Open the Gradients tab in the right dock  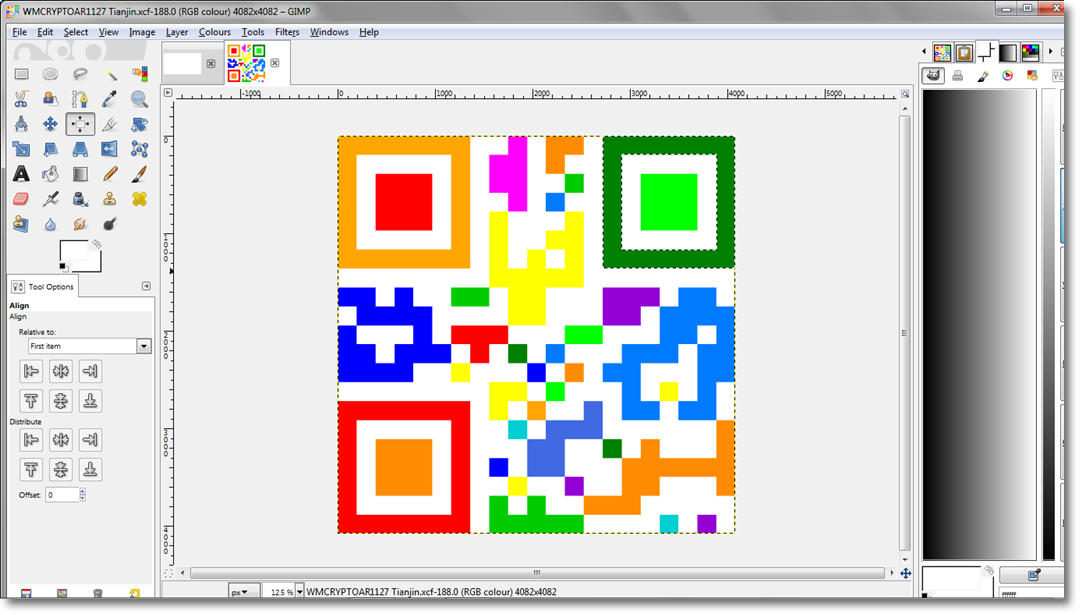[x=1008, y=52]
